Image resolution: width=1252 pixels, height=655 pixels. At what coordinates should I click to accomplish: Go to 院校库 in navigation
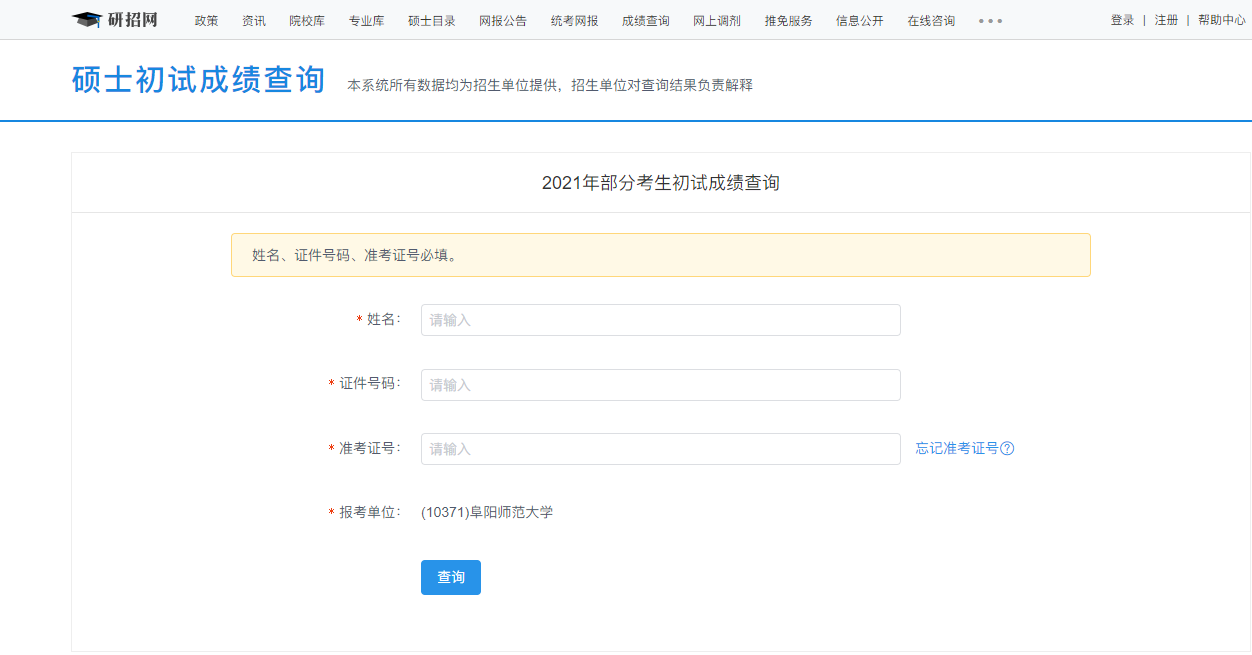[x=307, y=21]
